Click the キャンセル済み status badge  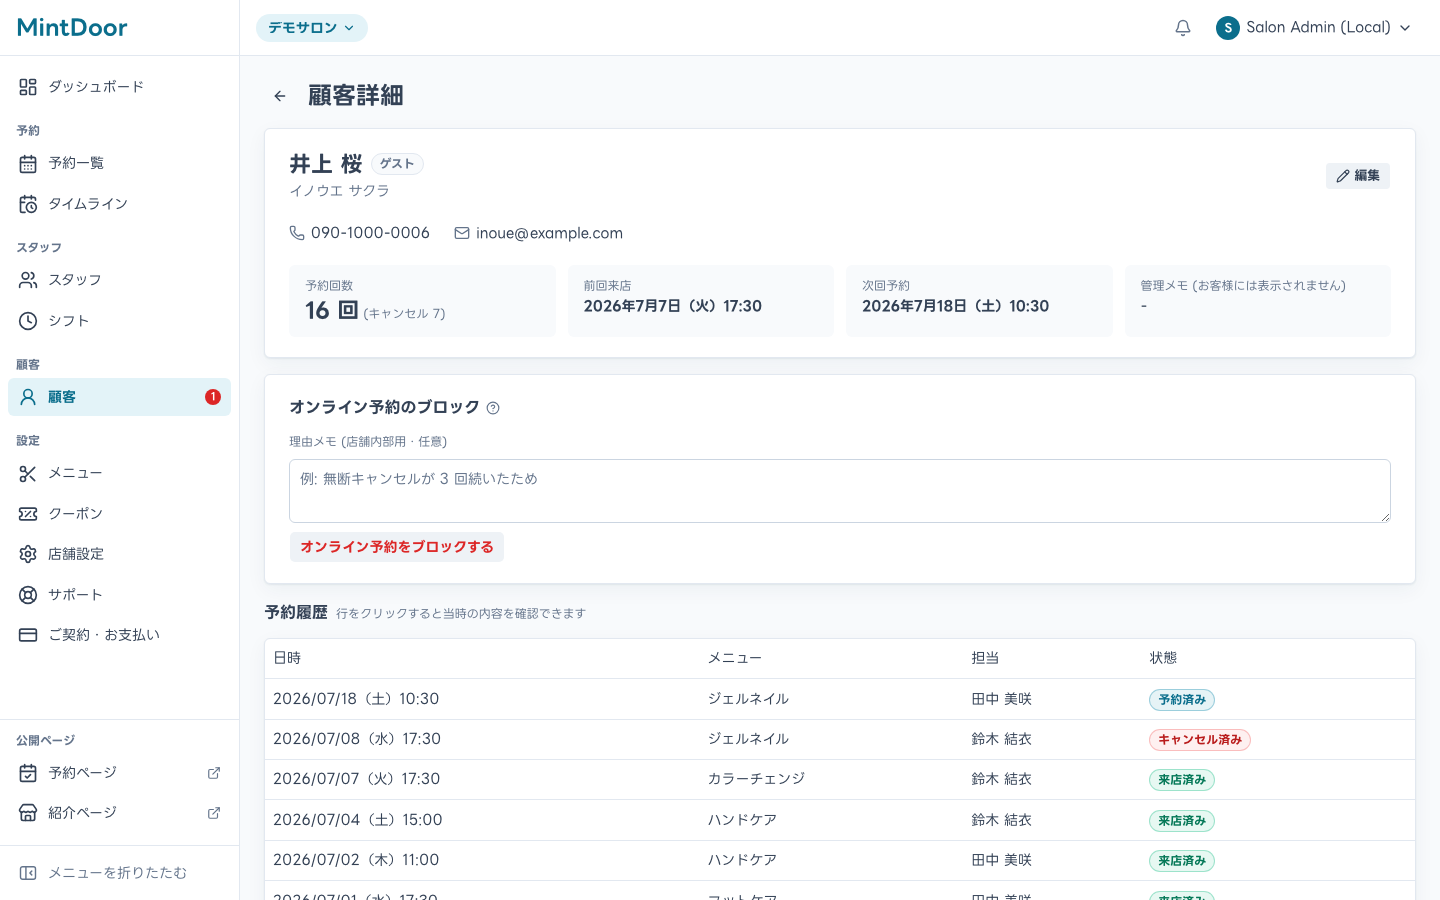click(x=1200, y=740)
